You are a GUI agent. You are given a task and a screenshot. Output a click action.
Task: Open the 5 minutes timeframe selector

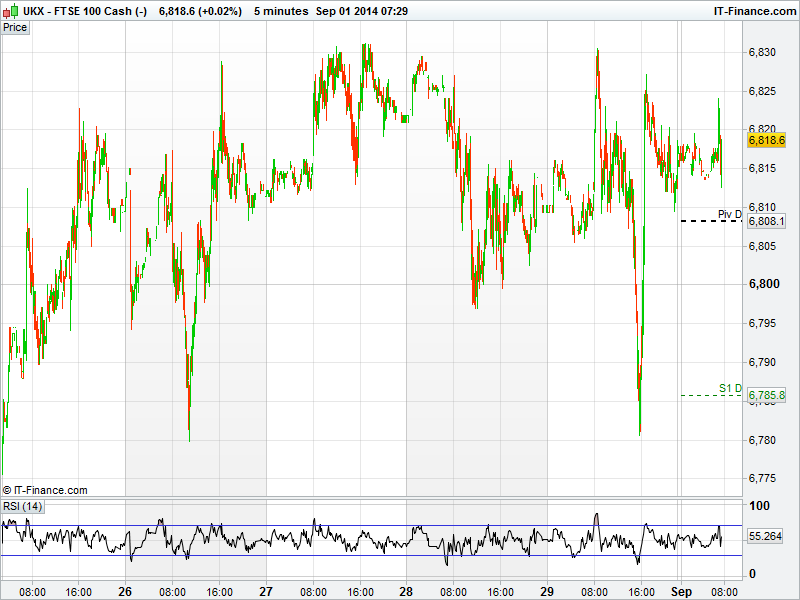pyautogui.click(x=281, y=10)
